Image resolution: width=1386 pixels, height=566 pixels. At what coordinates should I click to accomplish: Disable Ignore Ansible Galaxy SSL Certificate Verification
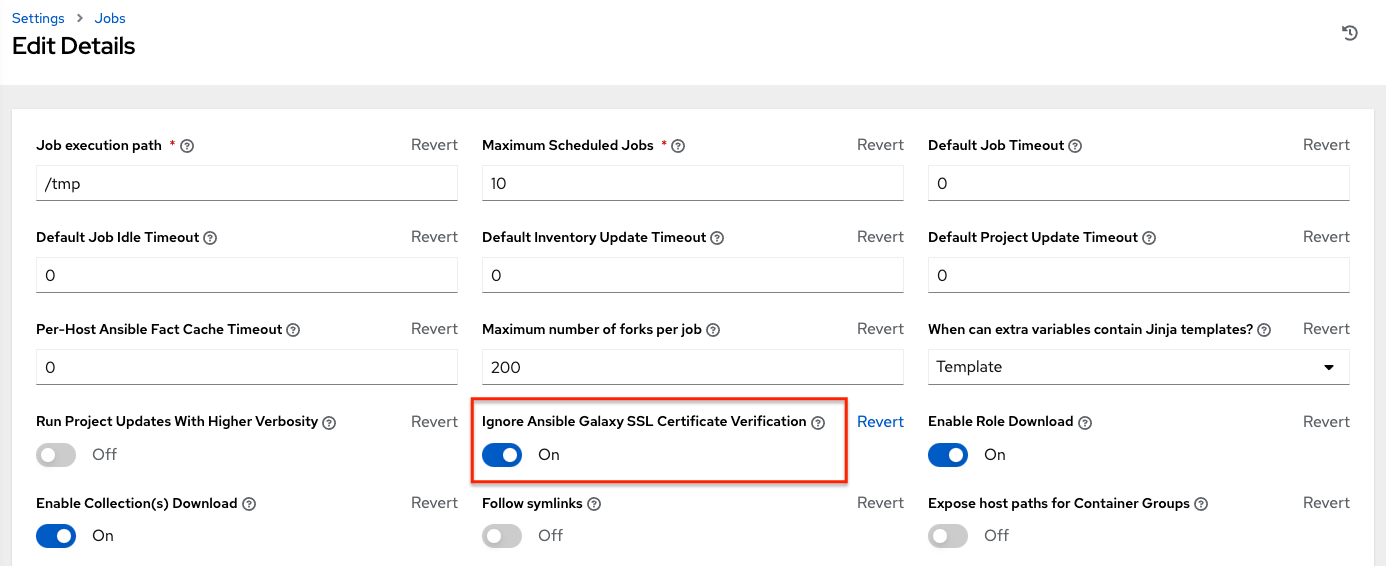502,455
